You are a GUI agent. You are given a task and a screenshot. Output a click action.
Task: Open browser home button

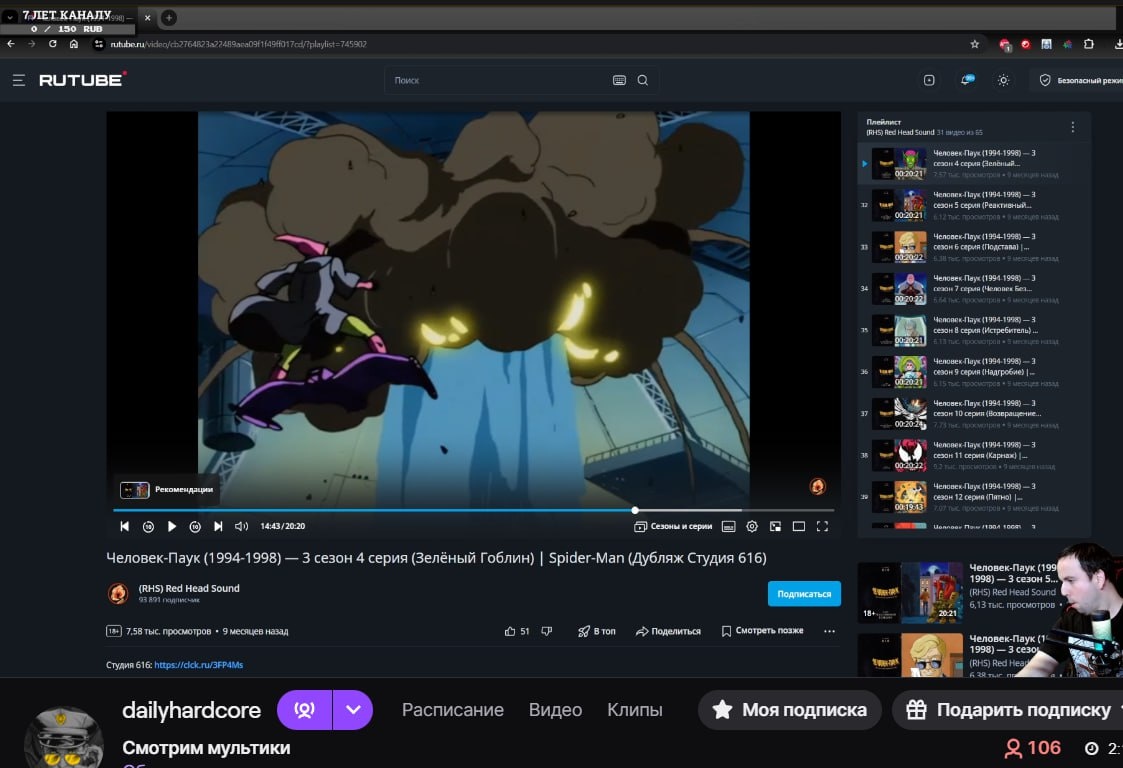74,44
